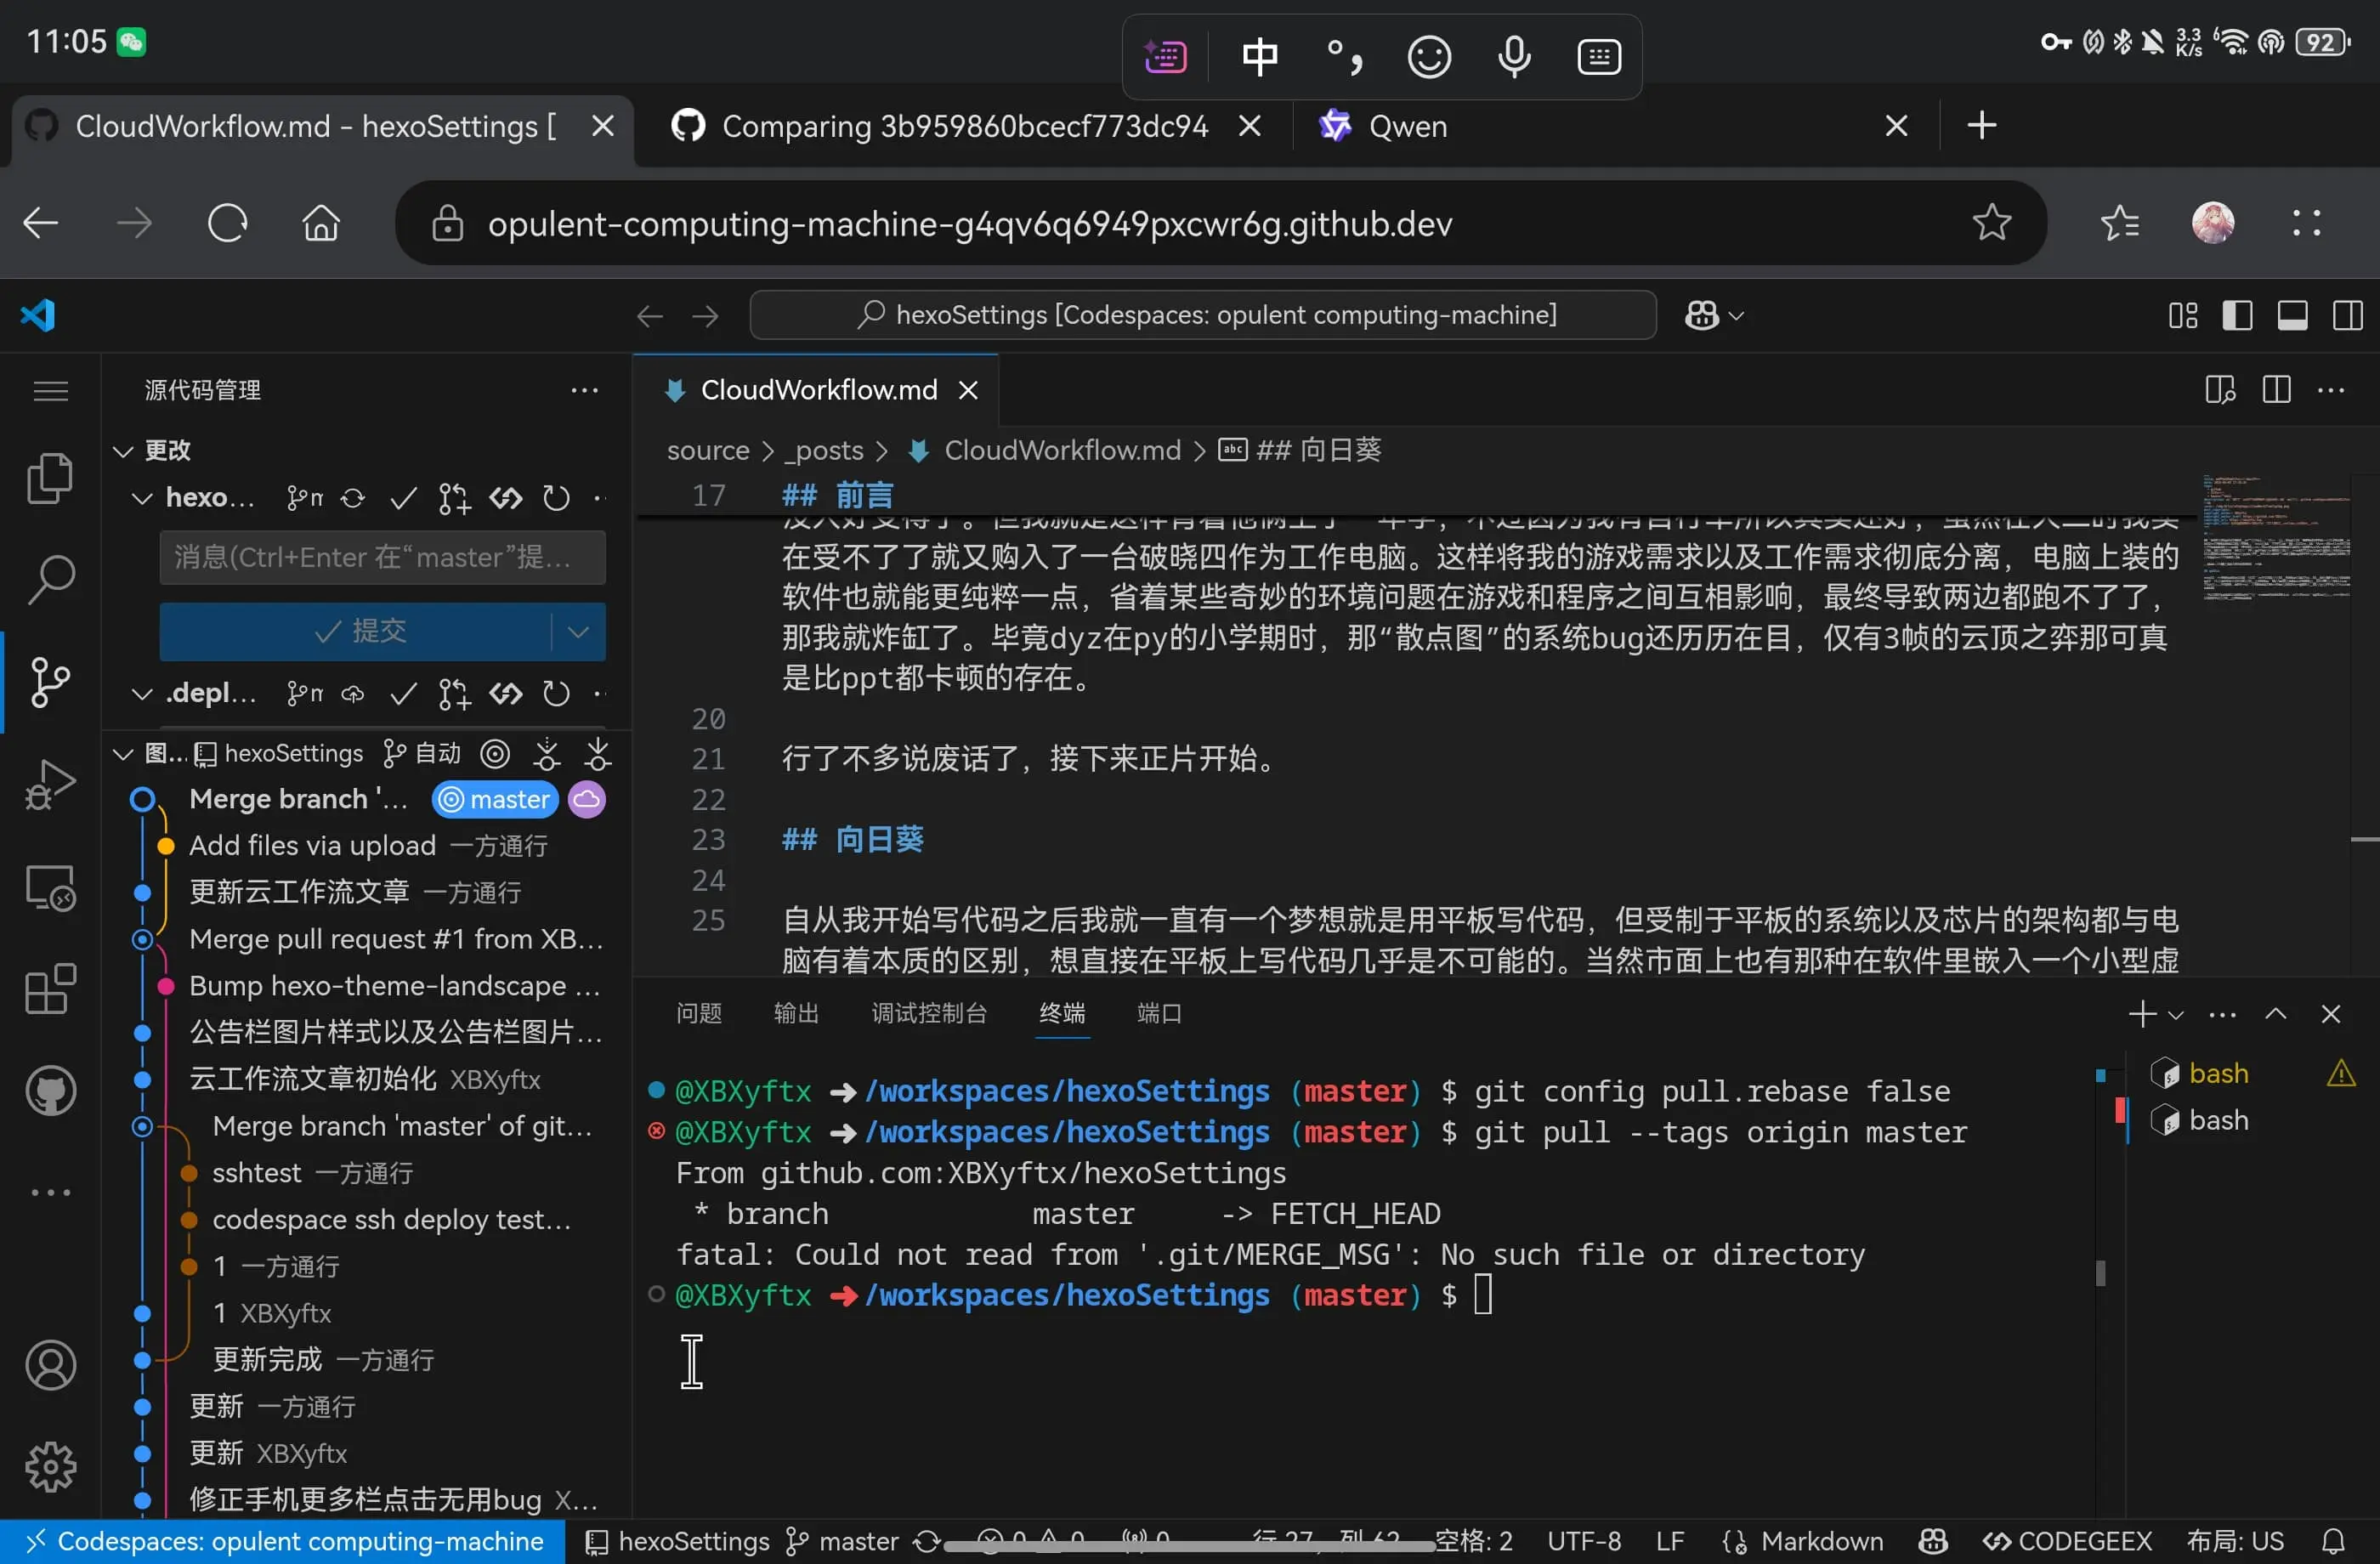2380x1564 pixels.
Task: Toggle bottom panel visibility
Action: pyautogui.click(x=2292, y=316)
